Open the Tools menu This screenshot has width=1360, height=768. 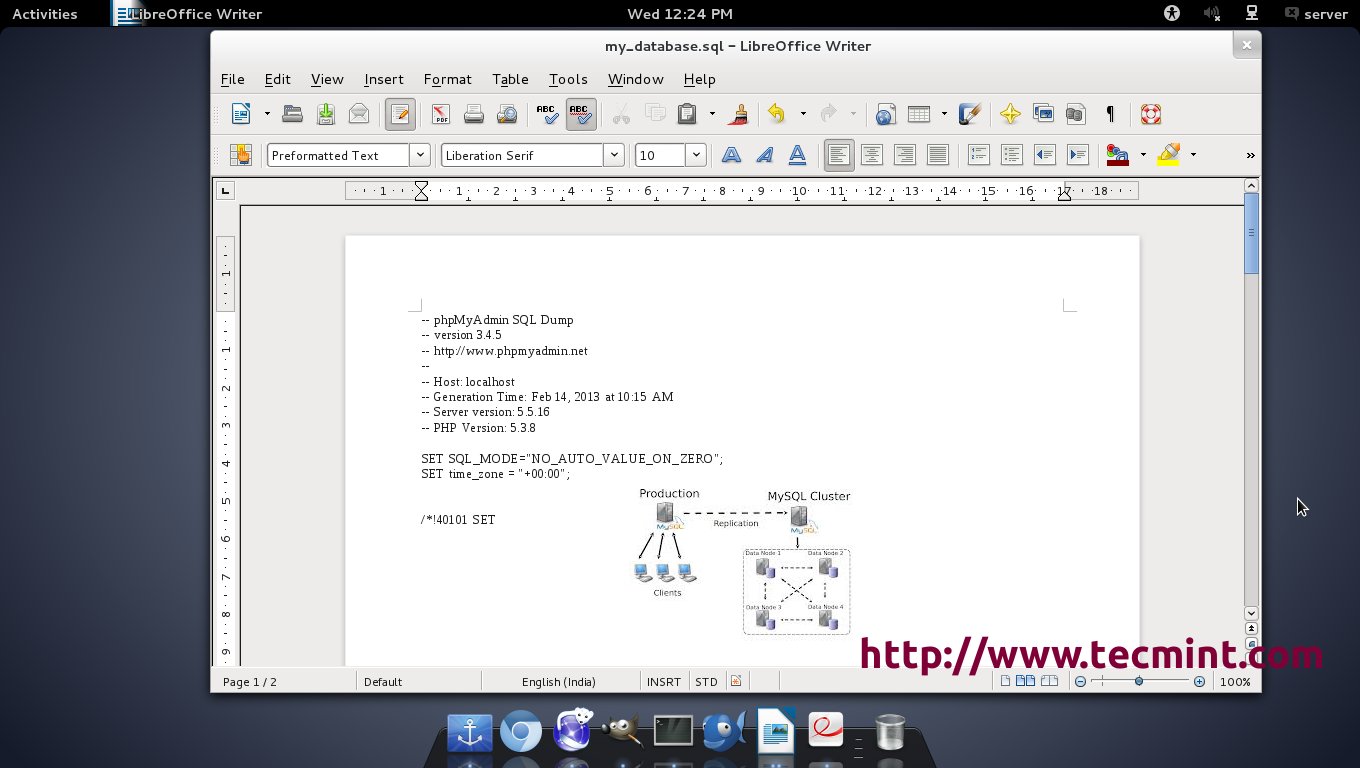coord(568,79)
